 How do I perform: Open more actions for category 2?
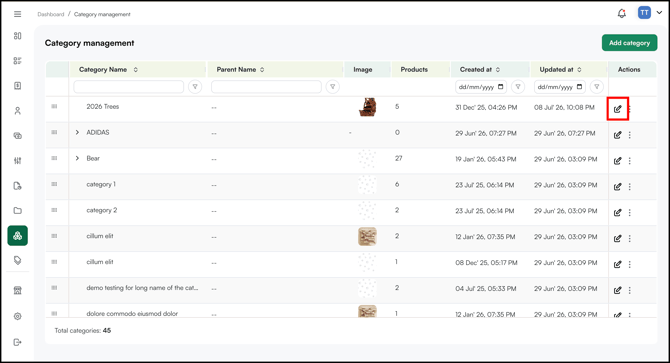[629, 213]
